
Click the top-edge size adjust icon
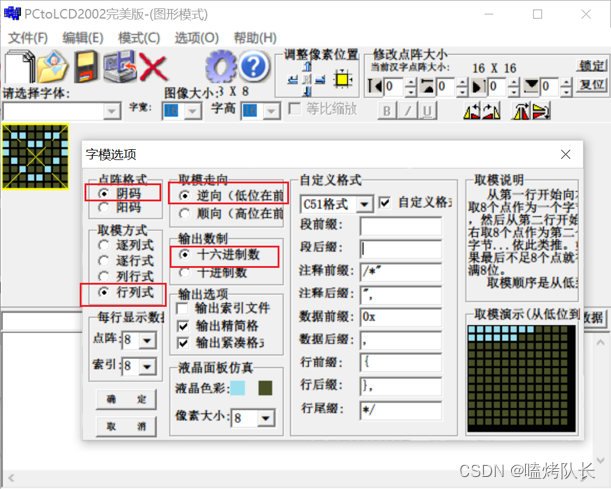click(x=427, y=86)
